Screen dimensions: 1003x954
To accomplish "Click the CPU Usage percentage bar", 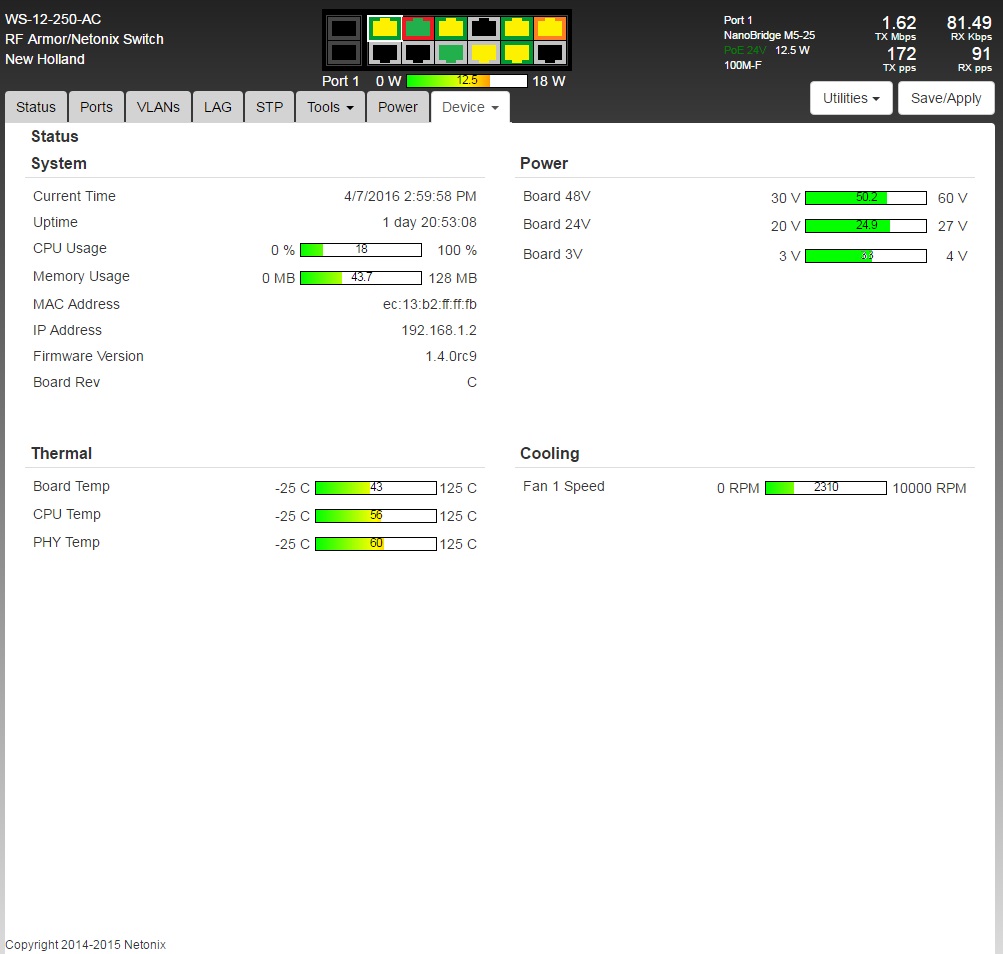I will tap(361, 250).
